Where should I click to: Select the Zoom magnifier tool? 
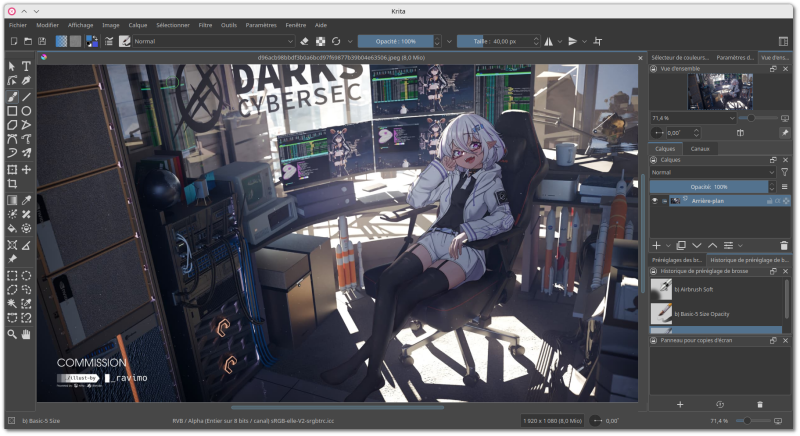(12, 334)
